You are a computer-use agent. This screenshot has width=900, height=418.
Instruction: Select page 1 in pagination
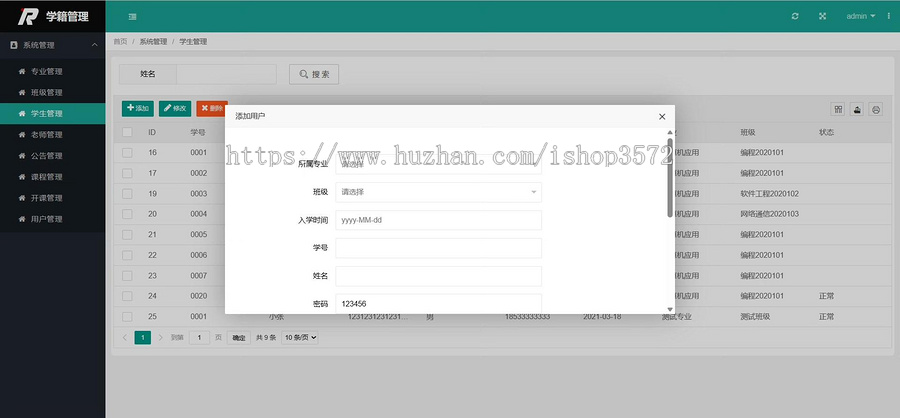click(142, 338)
